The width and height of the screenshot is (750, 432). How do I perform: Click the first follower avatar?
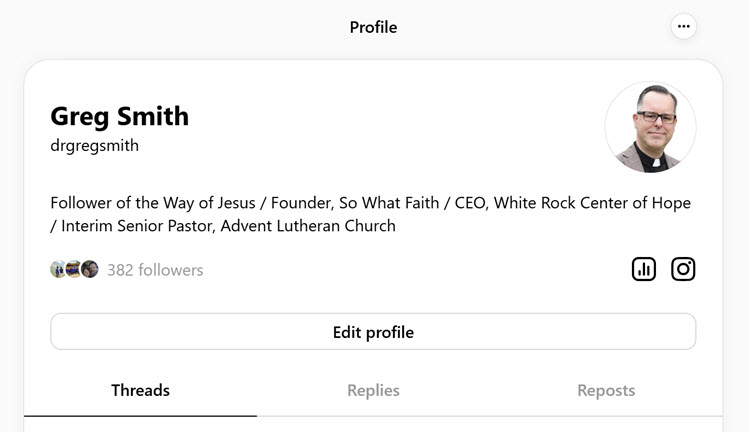pos(58,269)
